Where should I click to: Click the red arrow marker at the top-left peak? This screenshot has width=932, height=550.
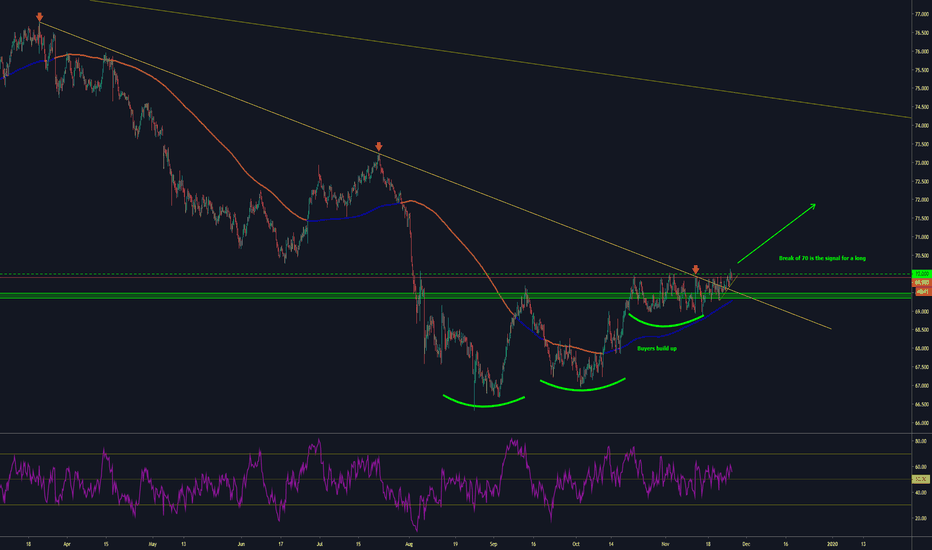(x=39, y=17)
